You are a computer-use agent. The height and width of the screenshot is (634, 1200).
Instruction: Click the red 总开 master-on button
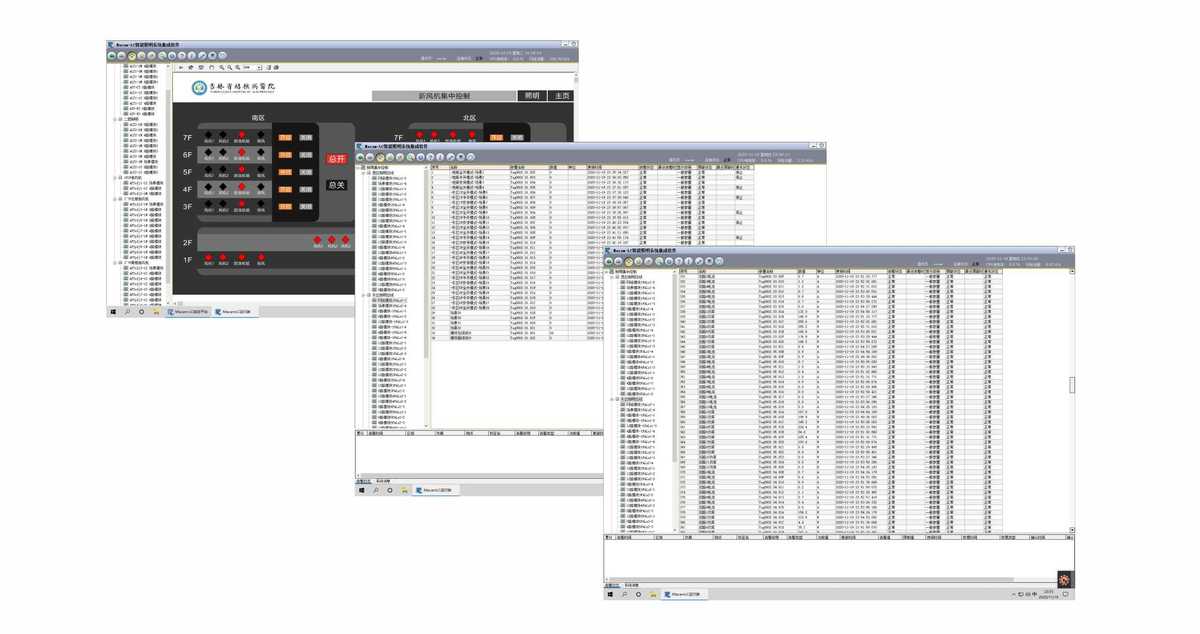coord(336,159)
